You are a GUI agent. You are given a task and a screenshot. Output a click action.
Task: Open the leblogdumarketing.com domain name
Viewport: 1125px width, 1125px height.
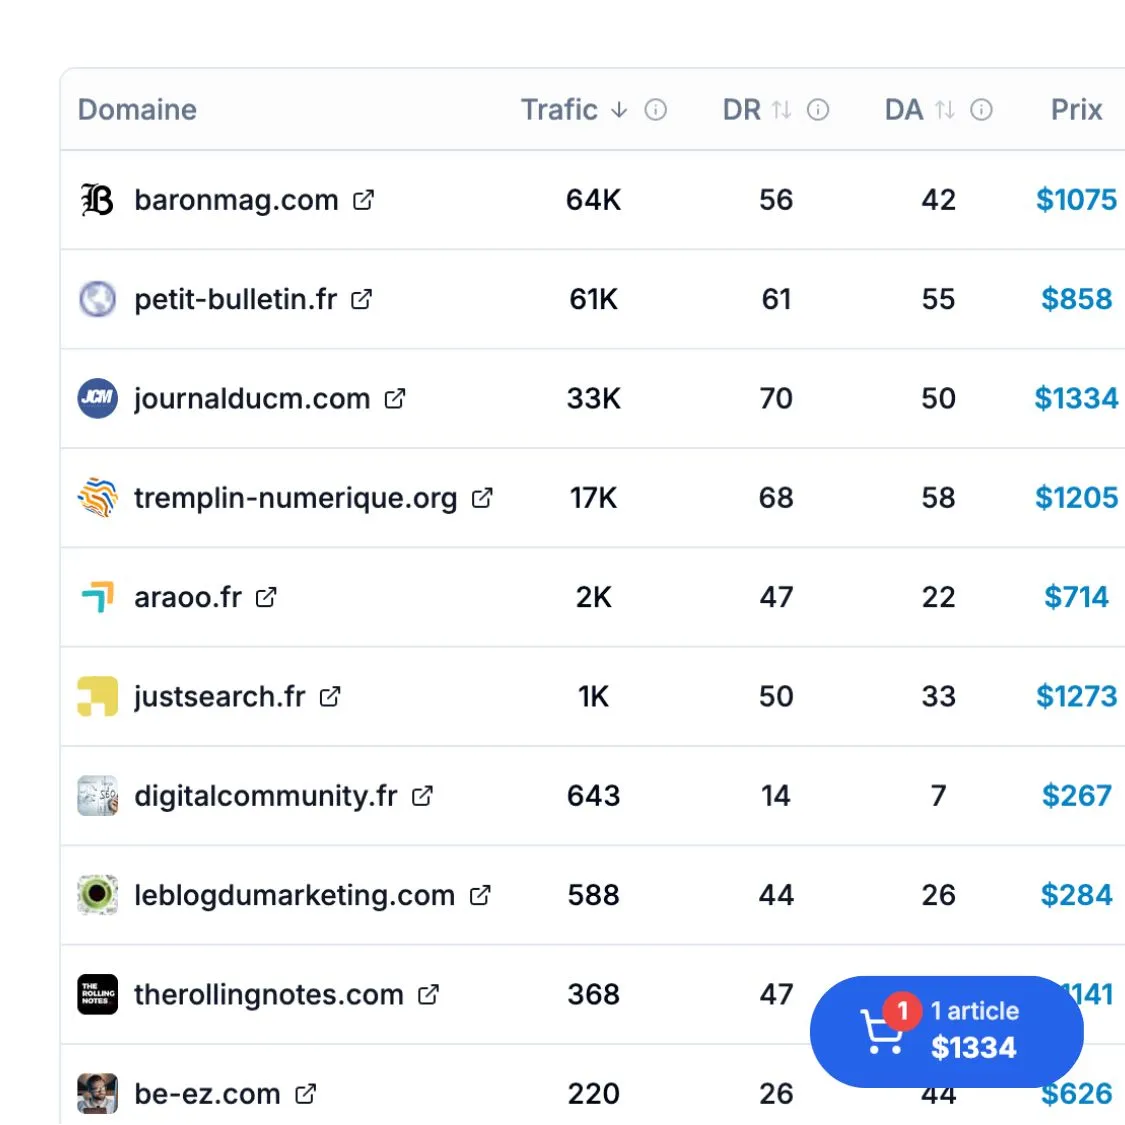point(294,895)
